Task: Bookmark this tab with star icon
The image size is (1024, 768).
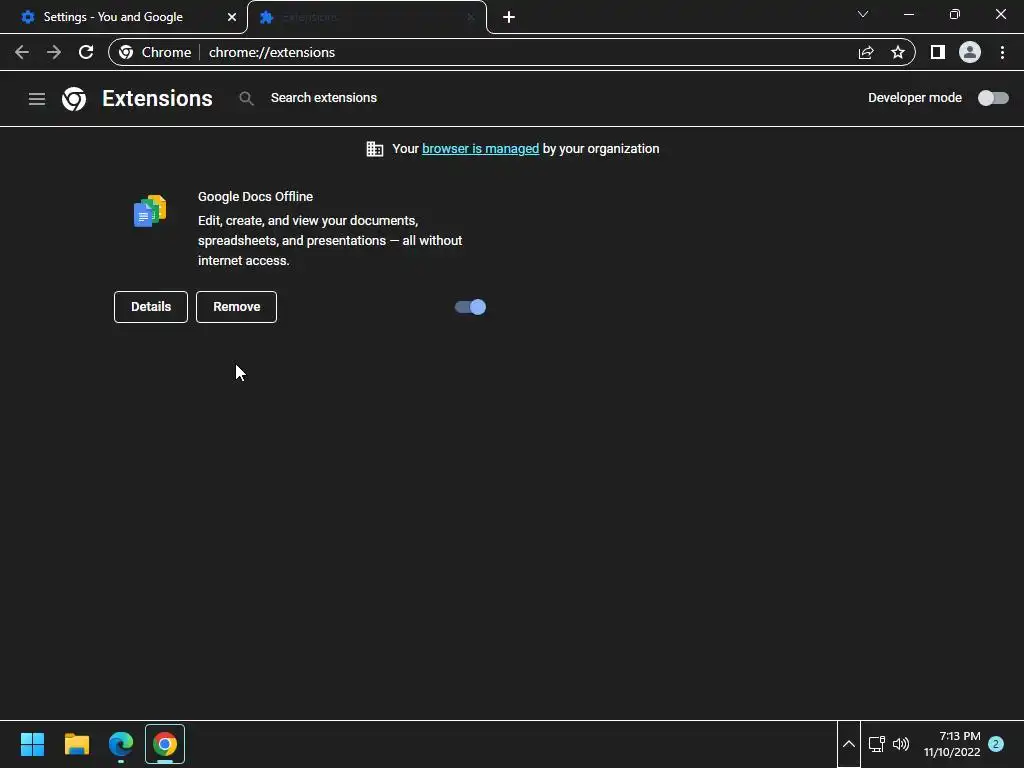Action: click(898, 52)
